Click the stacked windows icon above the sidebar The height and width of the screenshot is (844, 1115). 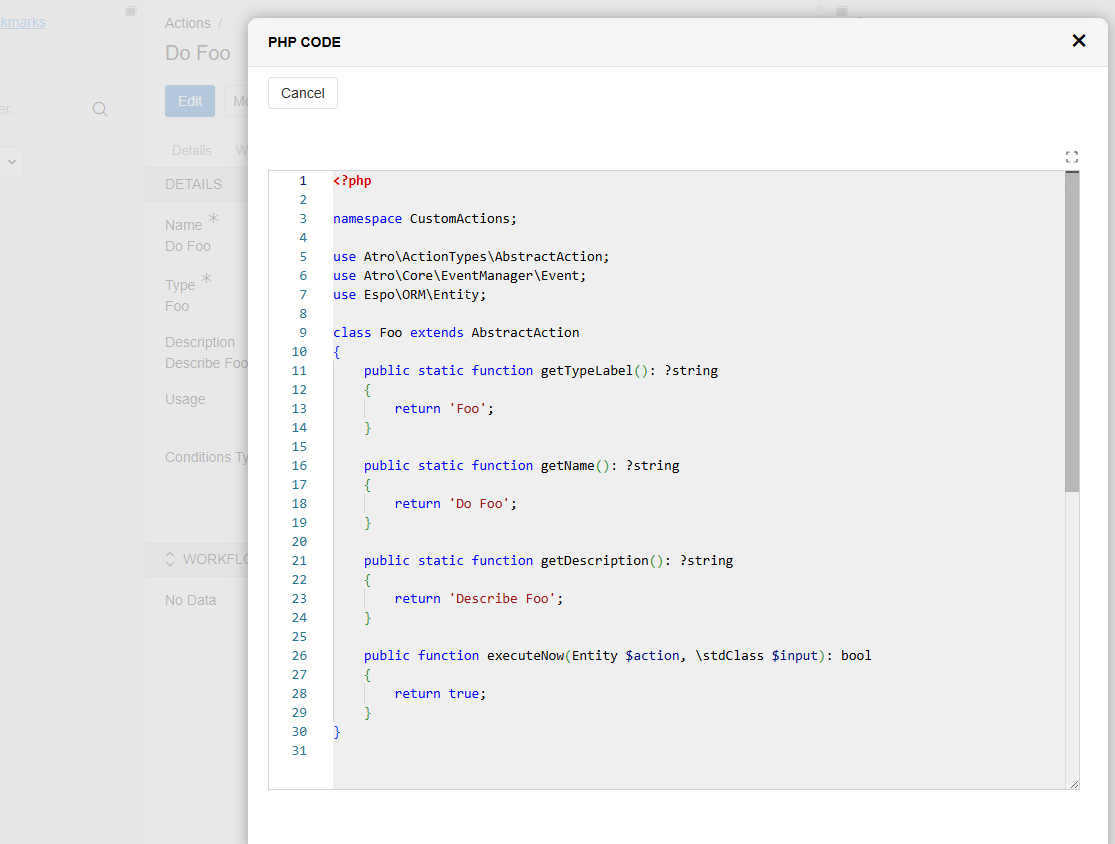click(x=131, y=11)
